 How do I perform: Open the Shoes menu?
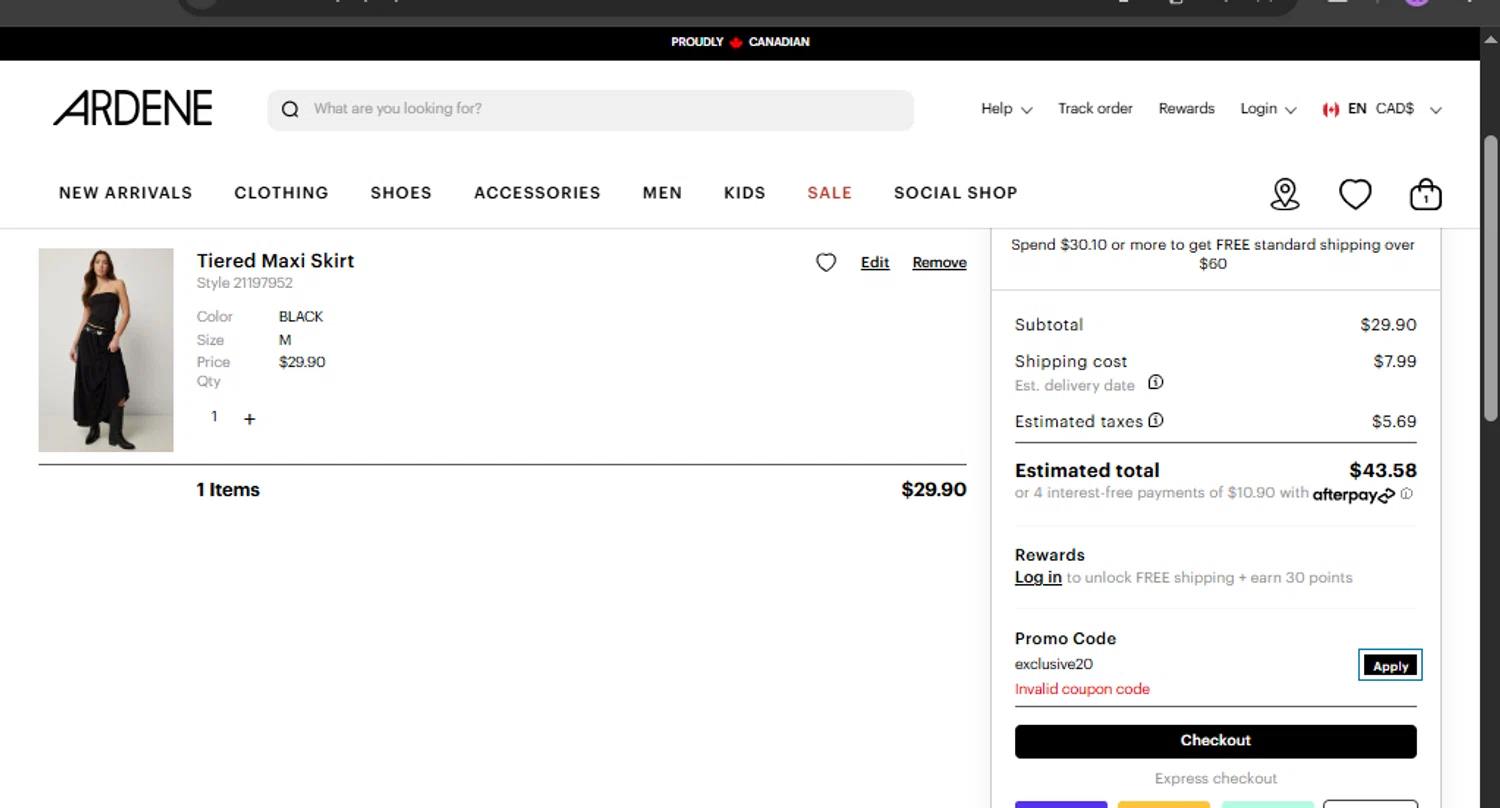pos(401,193)
